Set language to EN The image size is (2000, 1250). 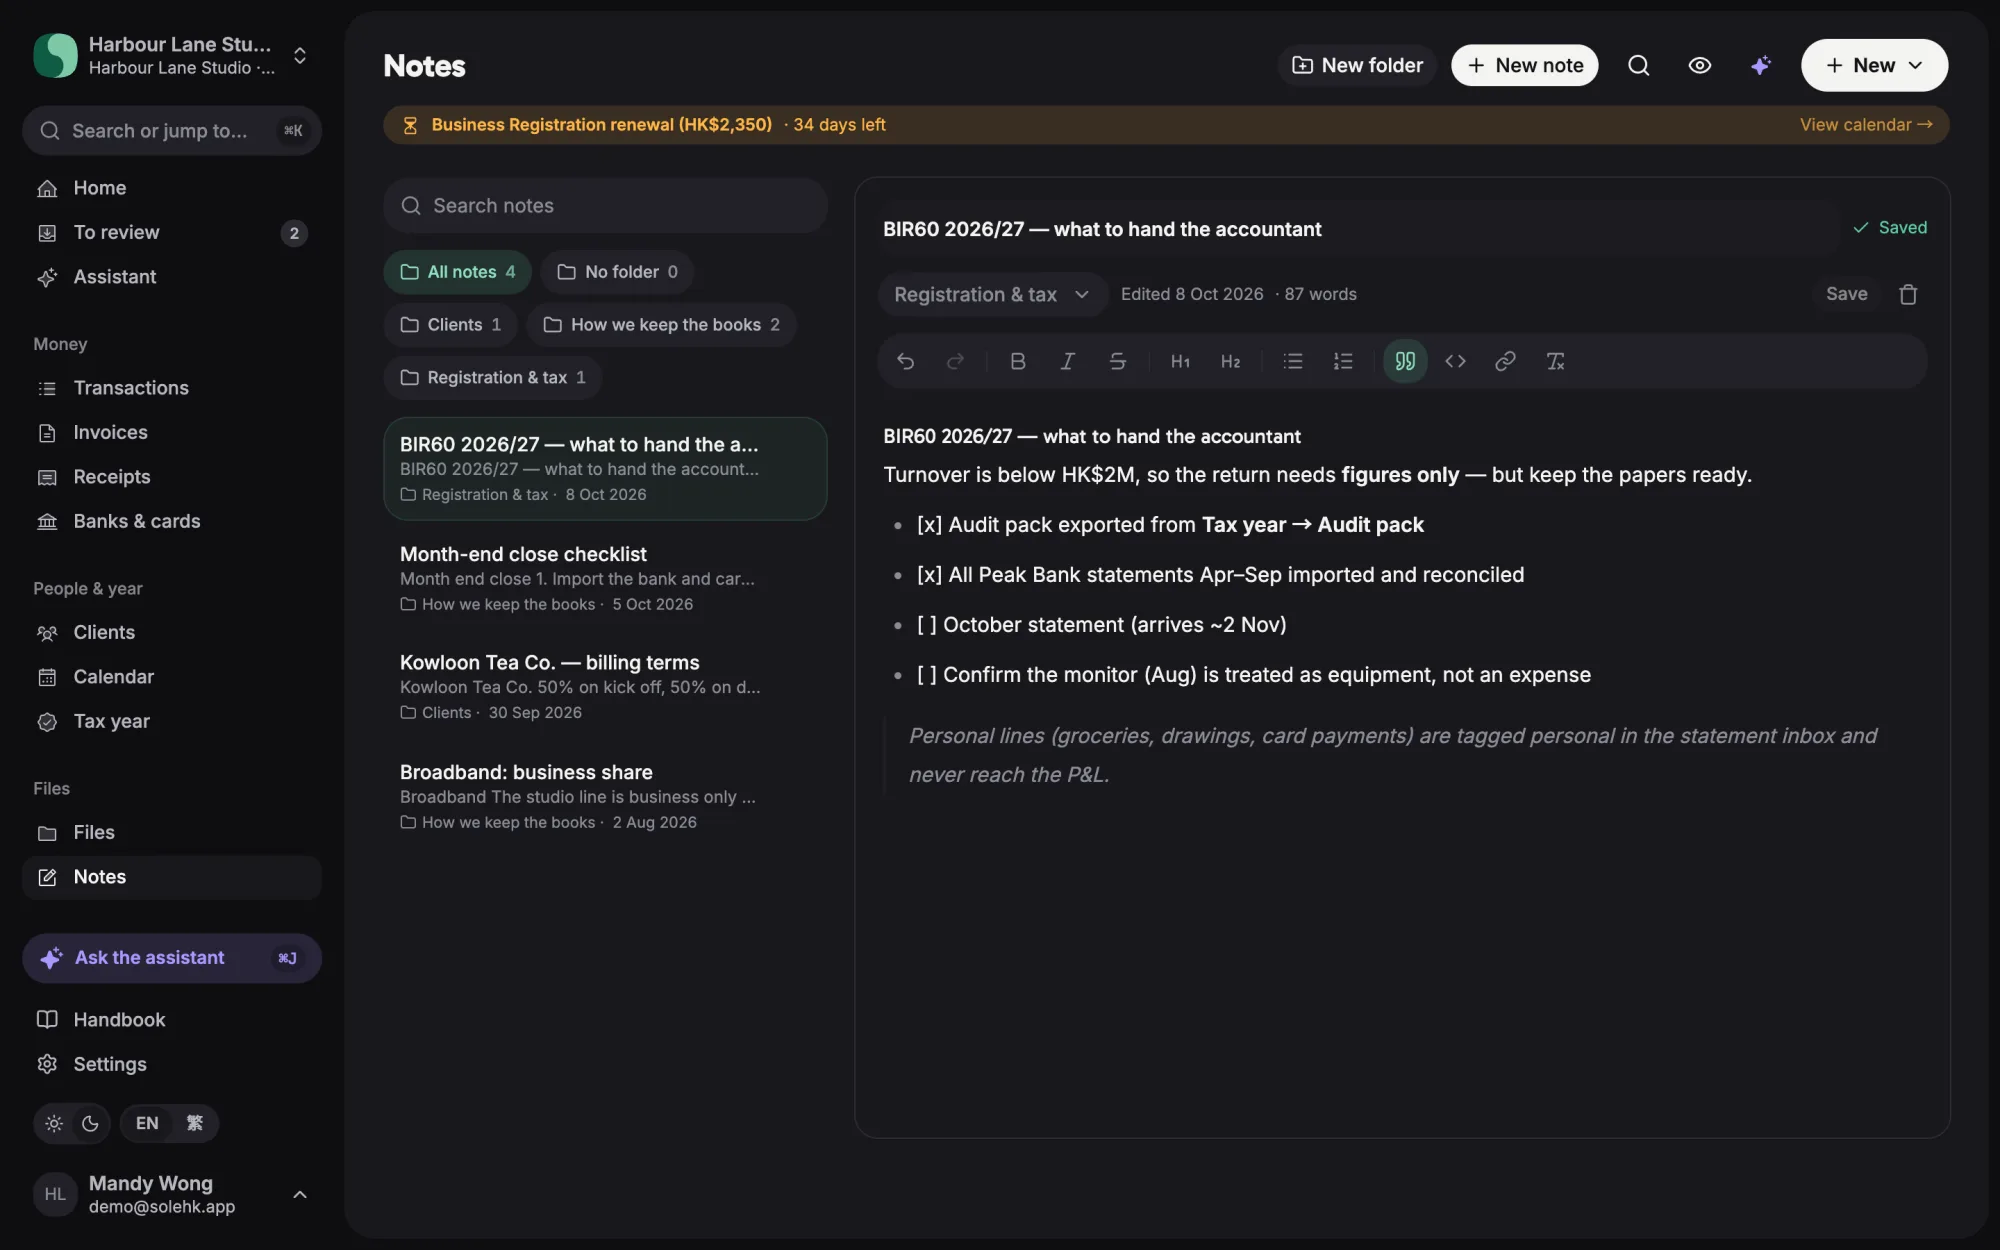[x=147, y=1123]
